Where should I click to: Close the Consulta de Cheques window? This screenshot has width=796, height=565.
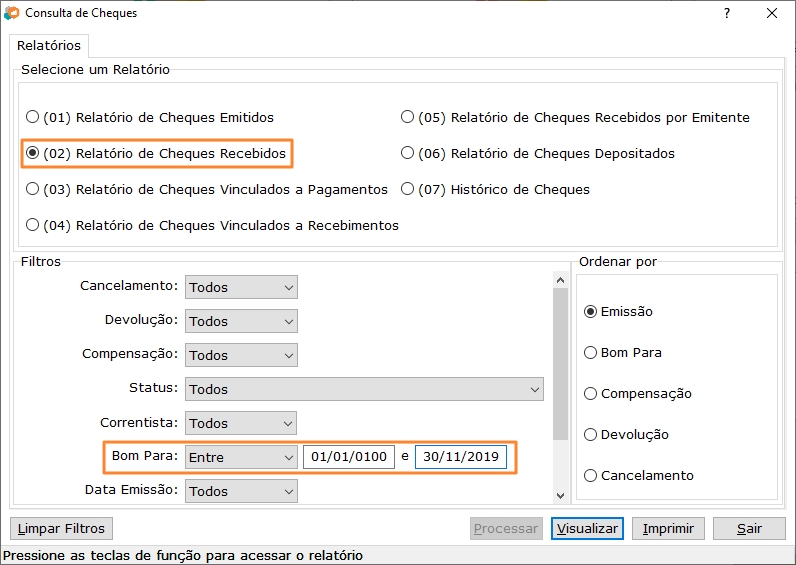click(x=772, y=13)
